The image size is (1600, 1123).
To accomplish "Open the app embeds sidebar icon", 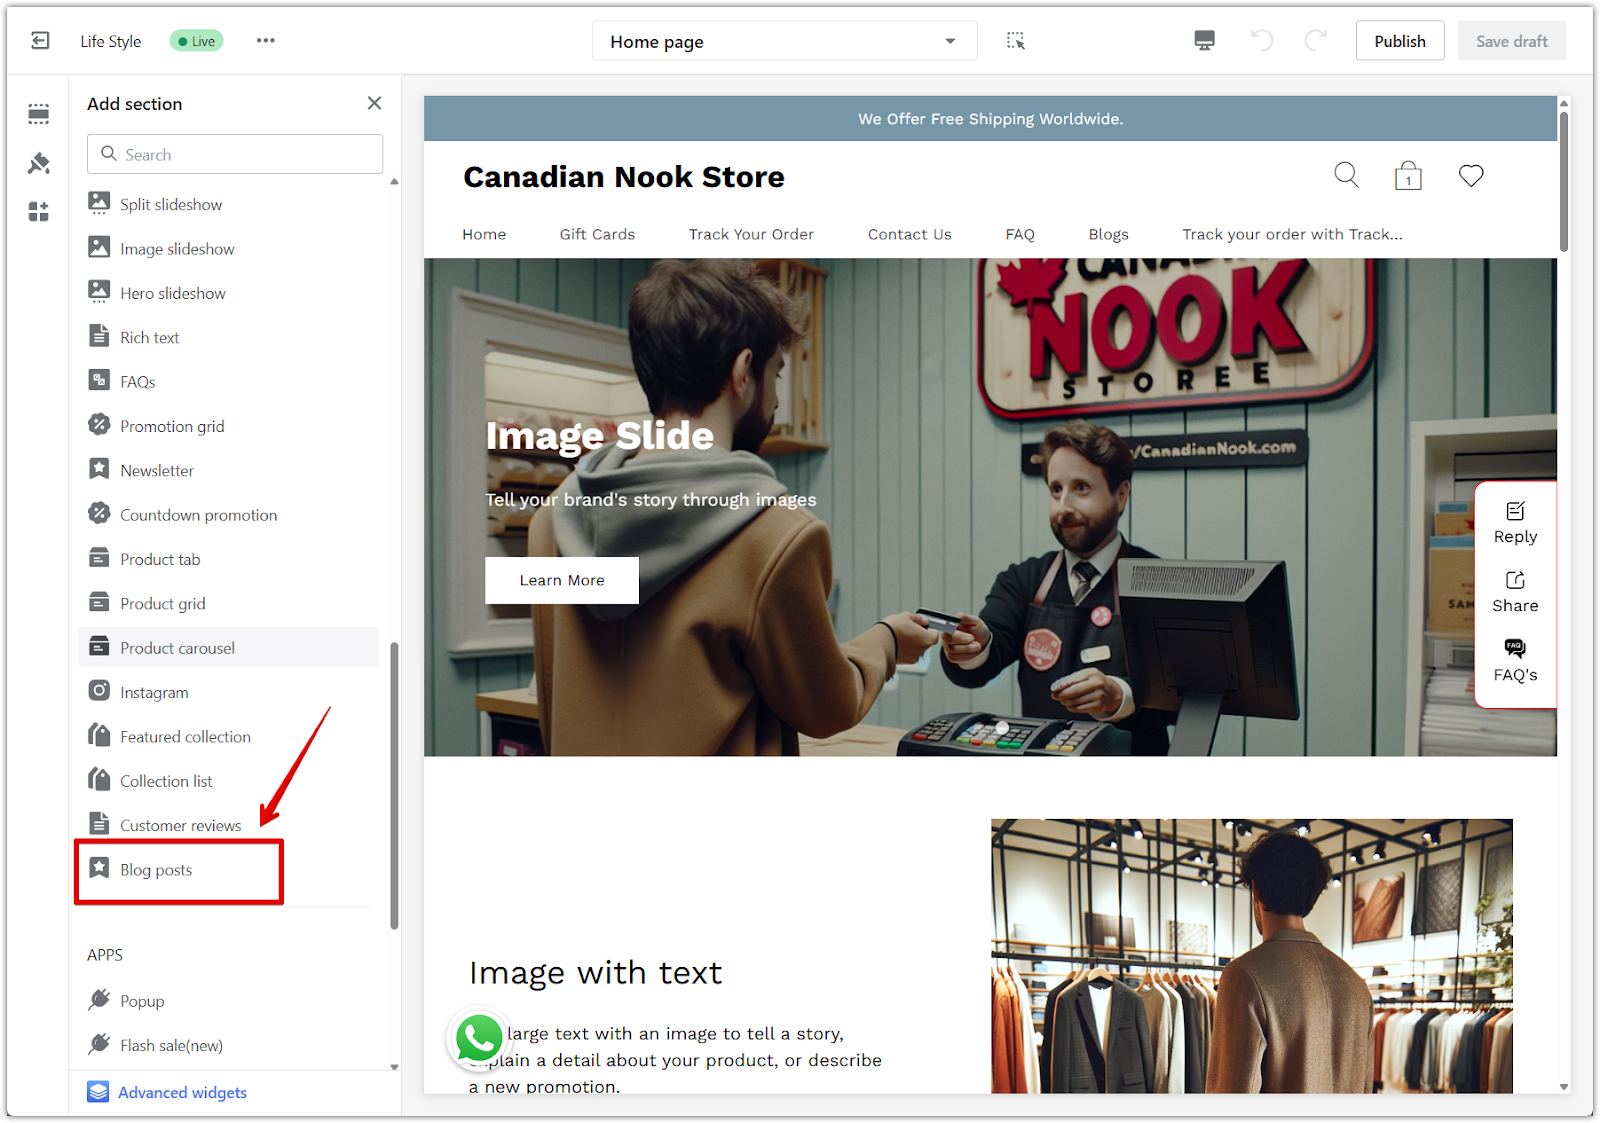I will pos(39,211).
